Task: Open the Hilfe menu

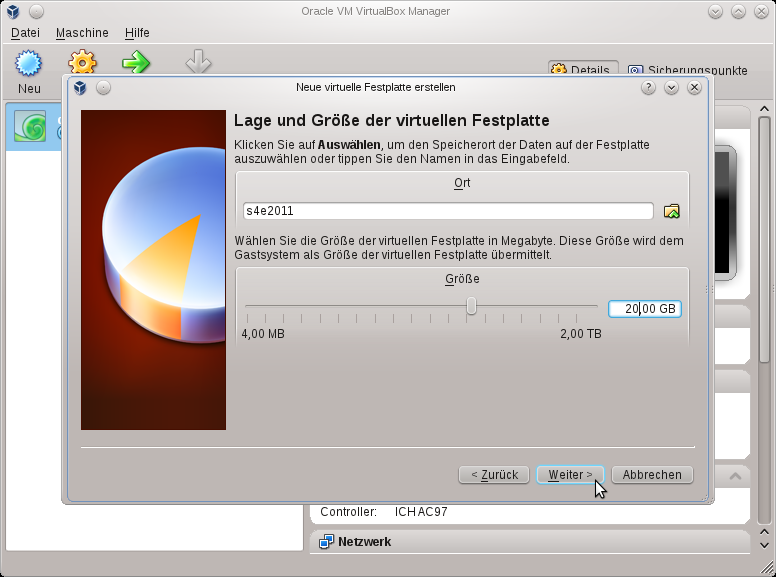Action: 137,33
